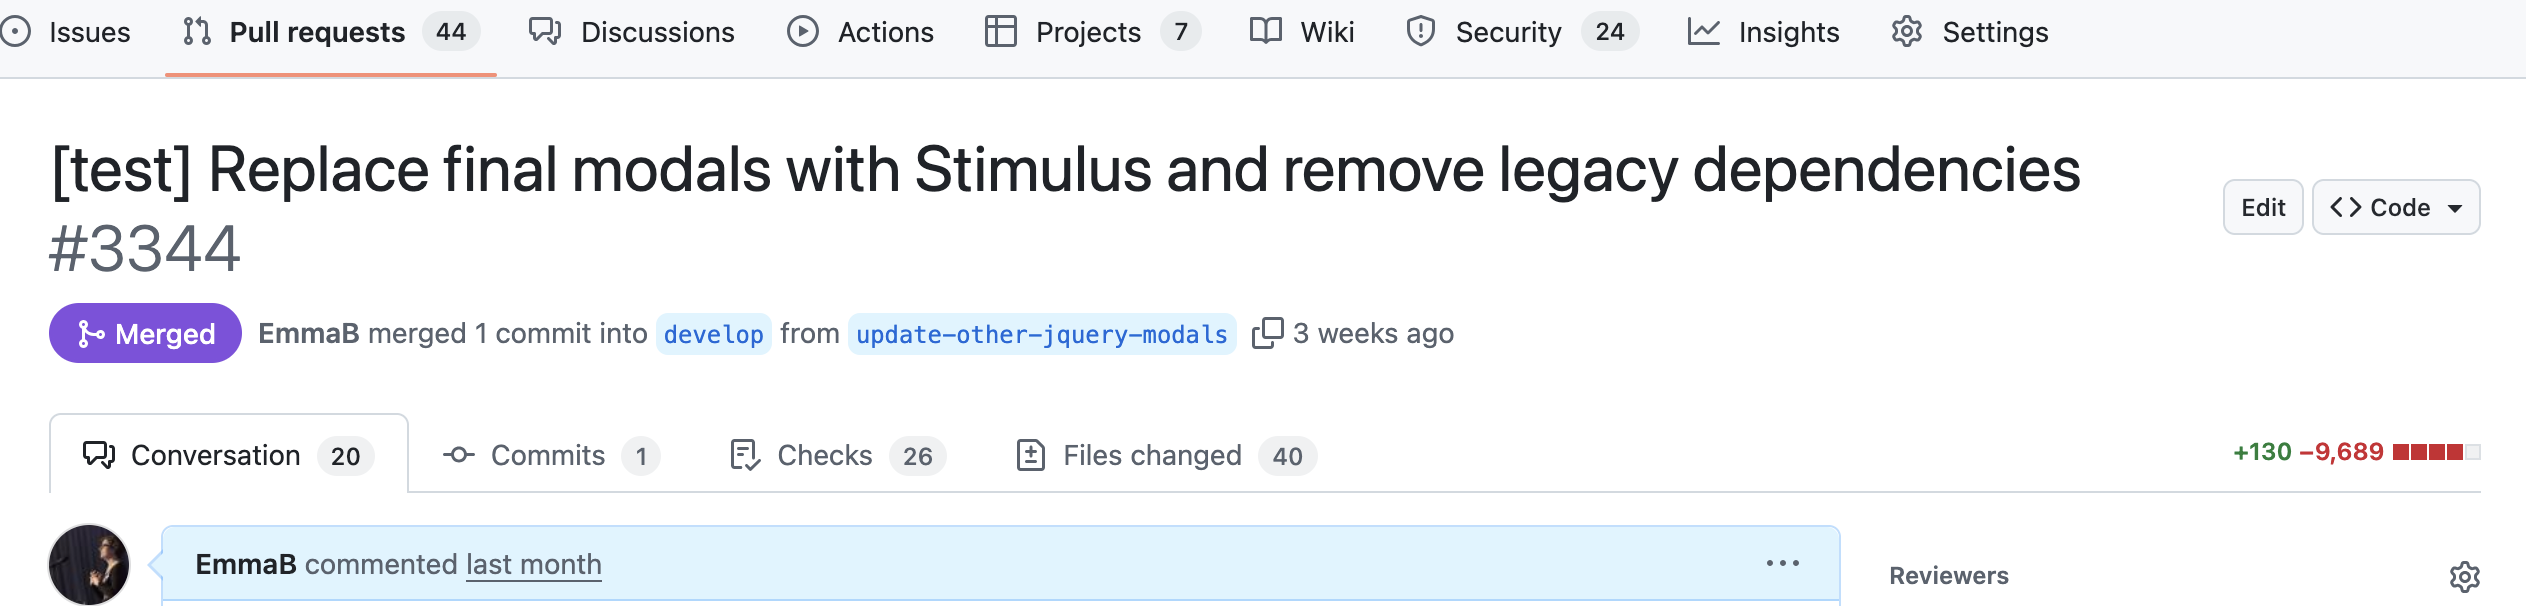The width and height of the screenshot is (2526, 606).
Task: Open the develop branch link
Action: (x=714, y=334)
